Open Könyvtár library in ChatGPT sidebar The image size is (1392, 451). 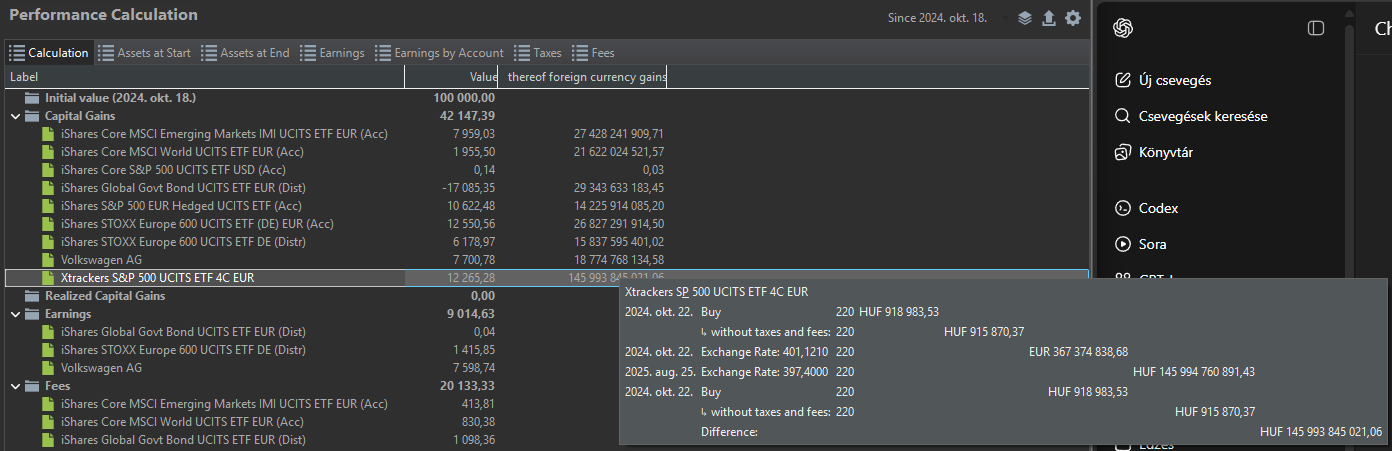(1152, 152)
